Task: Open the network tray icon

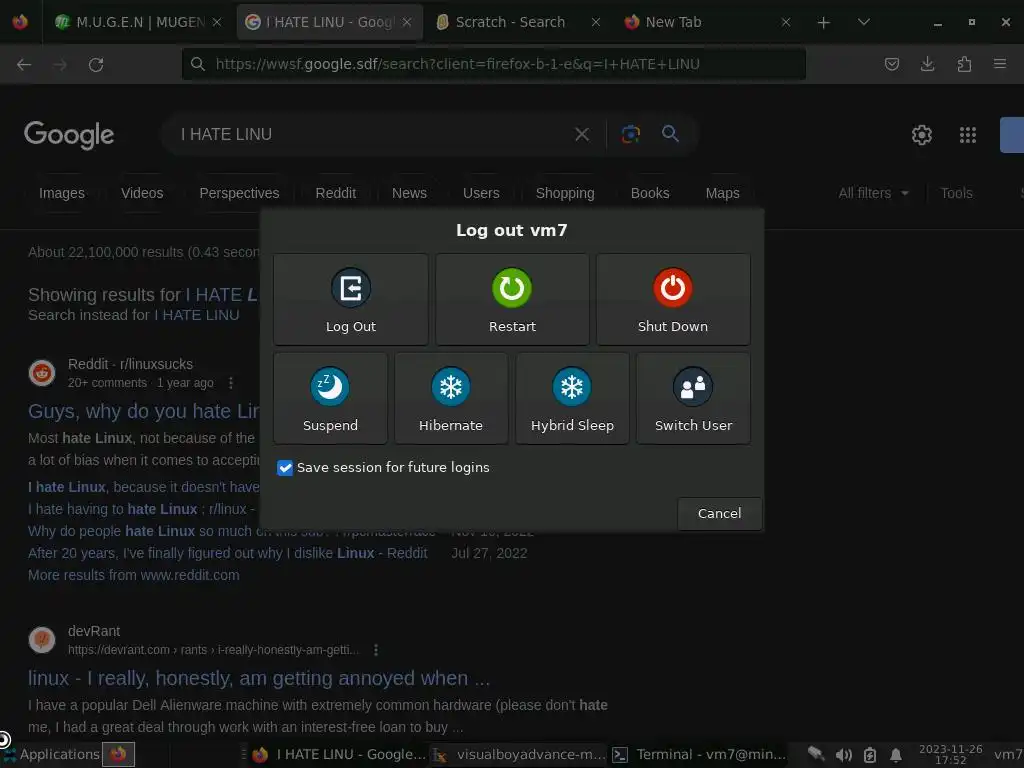Action: (816, 754)
